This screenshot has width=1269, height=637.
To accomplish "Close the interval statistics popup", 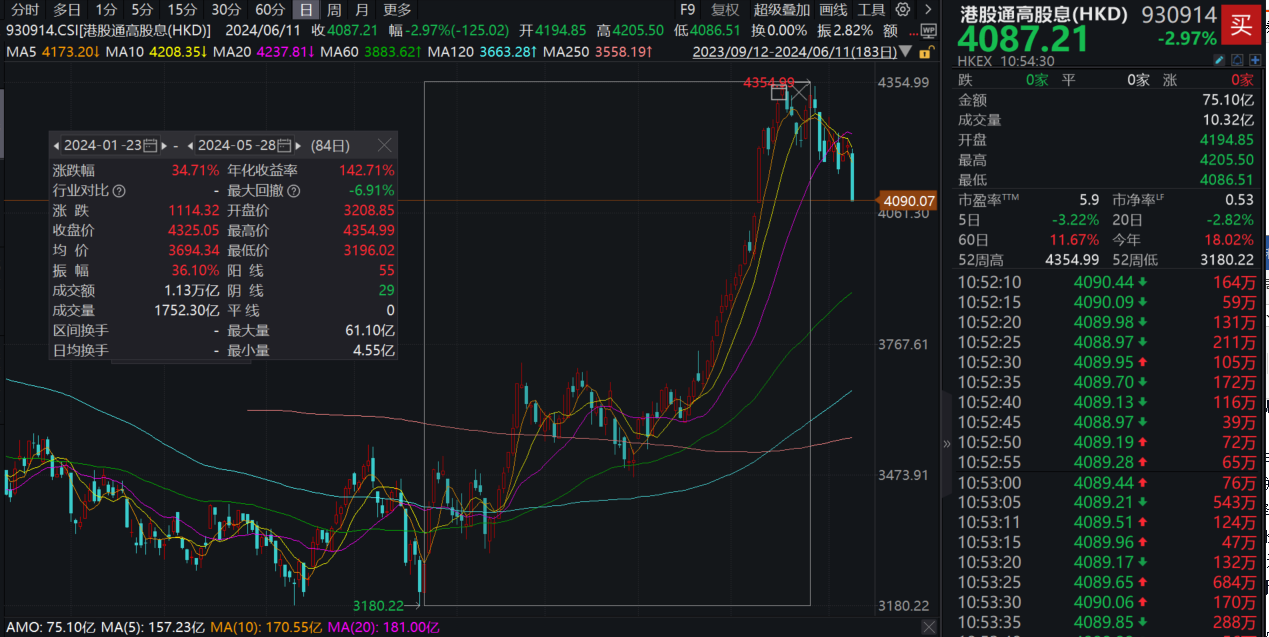I will tap(384, 145).
